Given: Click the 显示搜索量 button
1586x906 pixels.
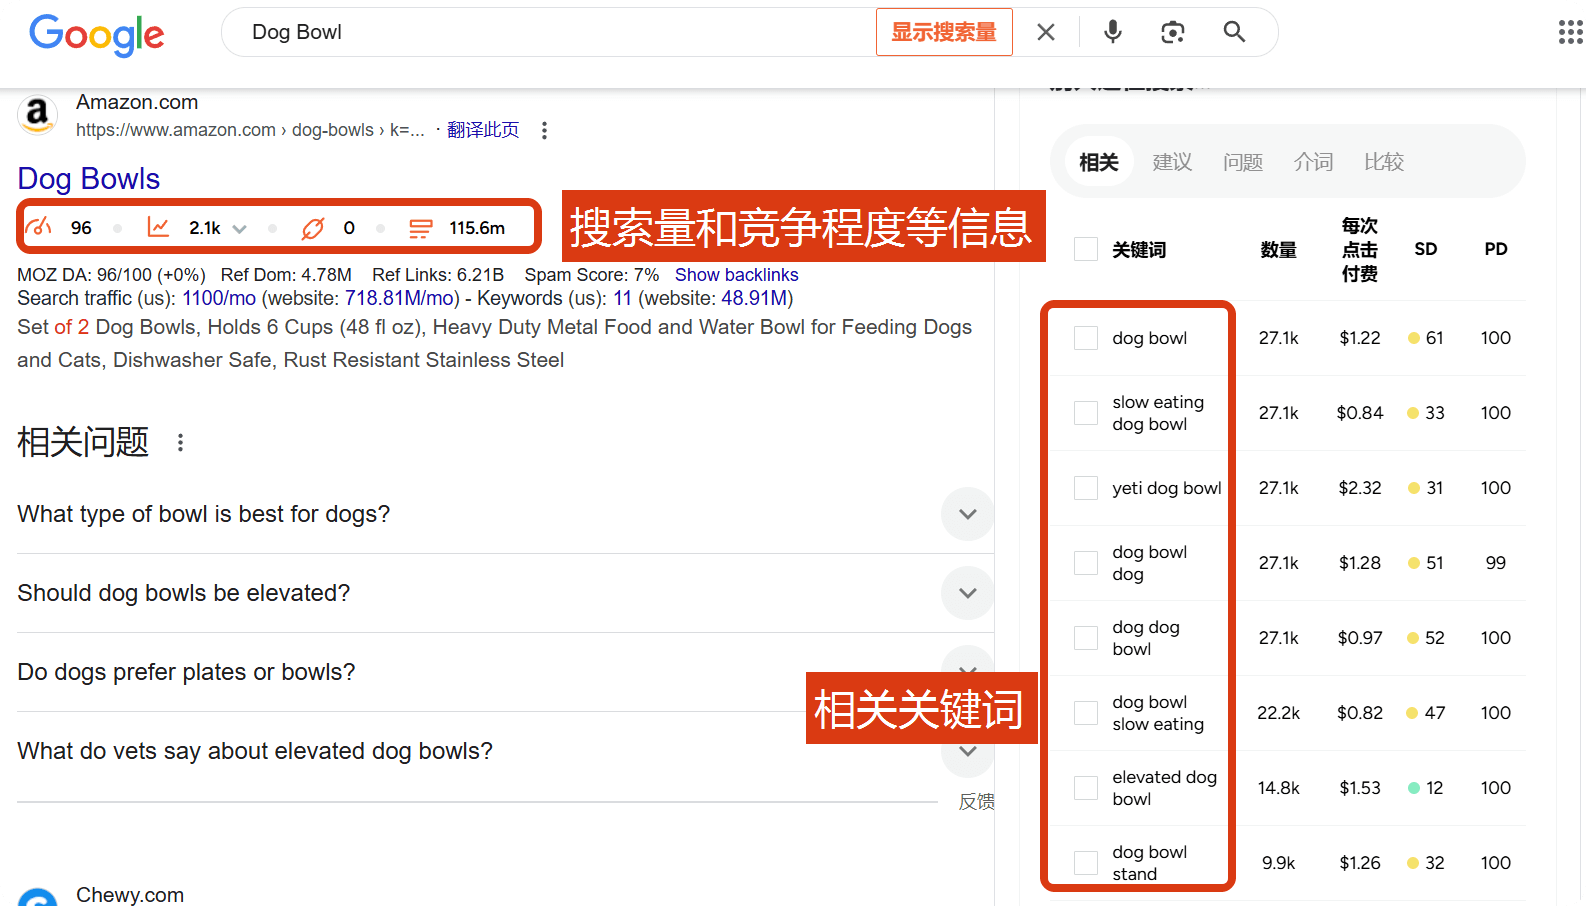Looking at the screenshot, I should tap(944, 32).
